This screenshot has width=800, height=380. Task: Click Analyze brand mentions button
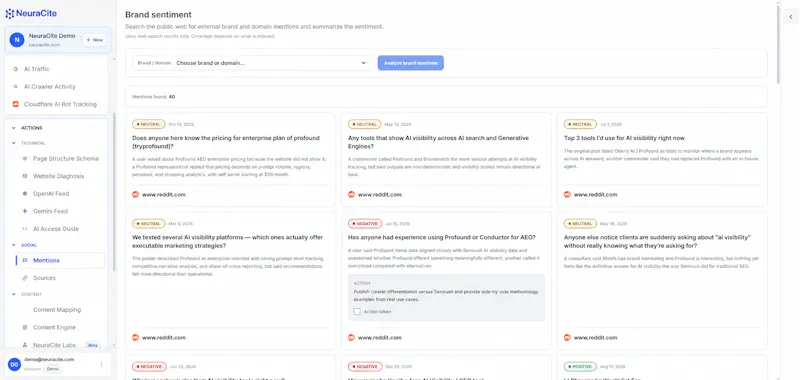[x=411, y=63]
